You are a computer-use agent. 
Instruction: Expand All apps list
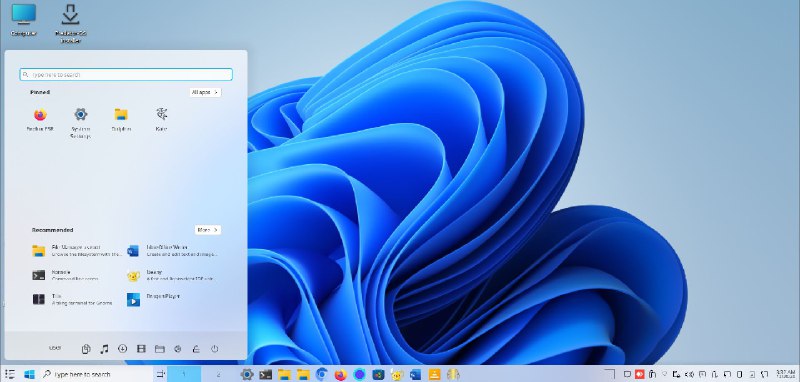click(205, 92)
